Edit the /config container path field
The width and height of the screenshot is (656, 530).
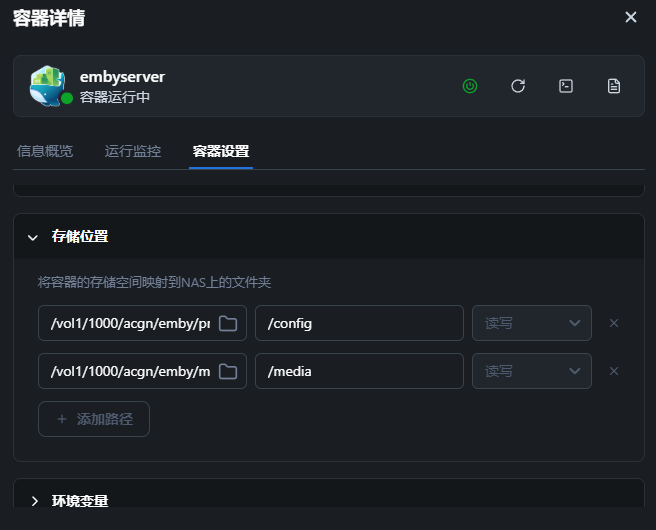tap(359, 323)
